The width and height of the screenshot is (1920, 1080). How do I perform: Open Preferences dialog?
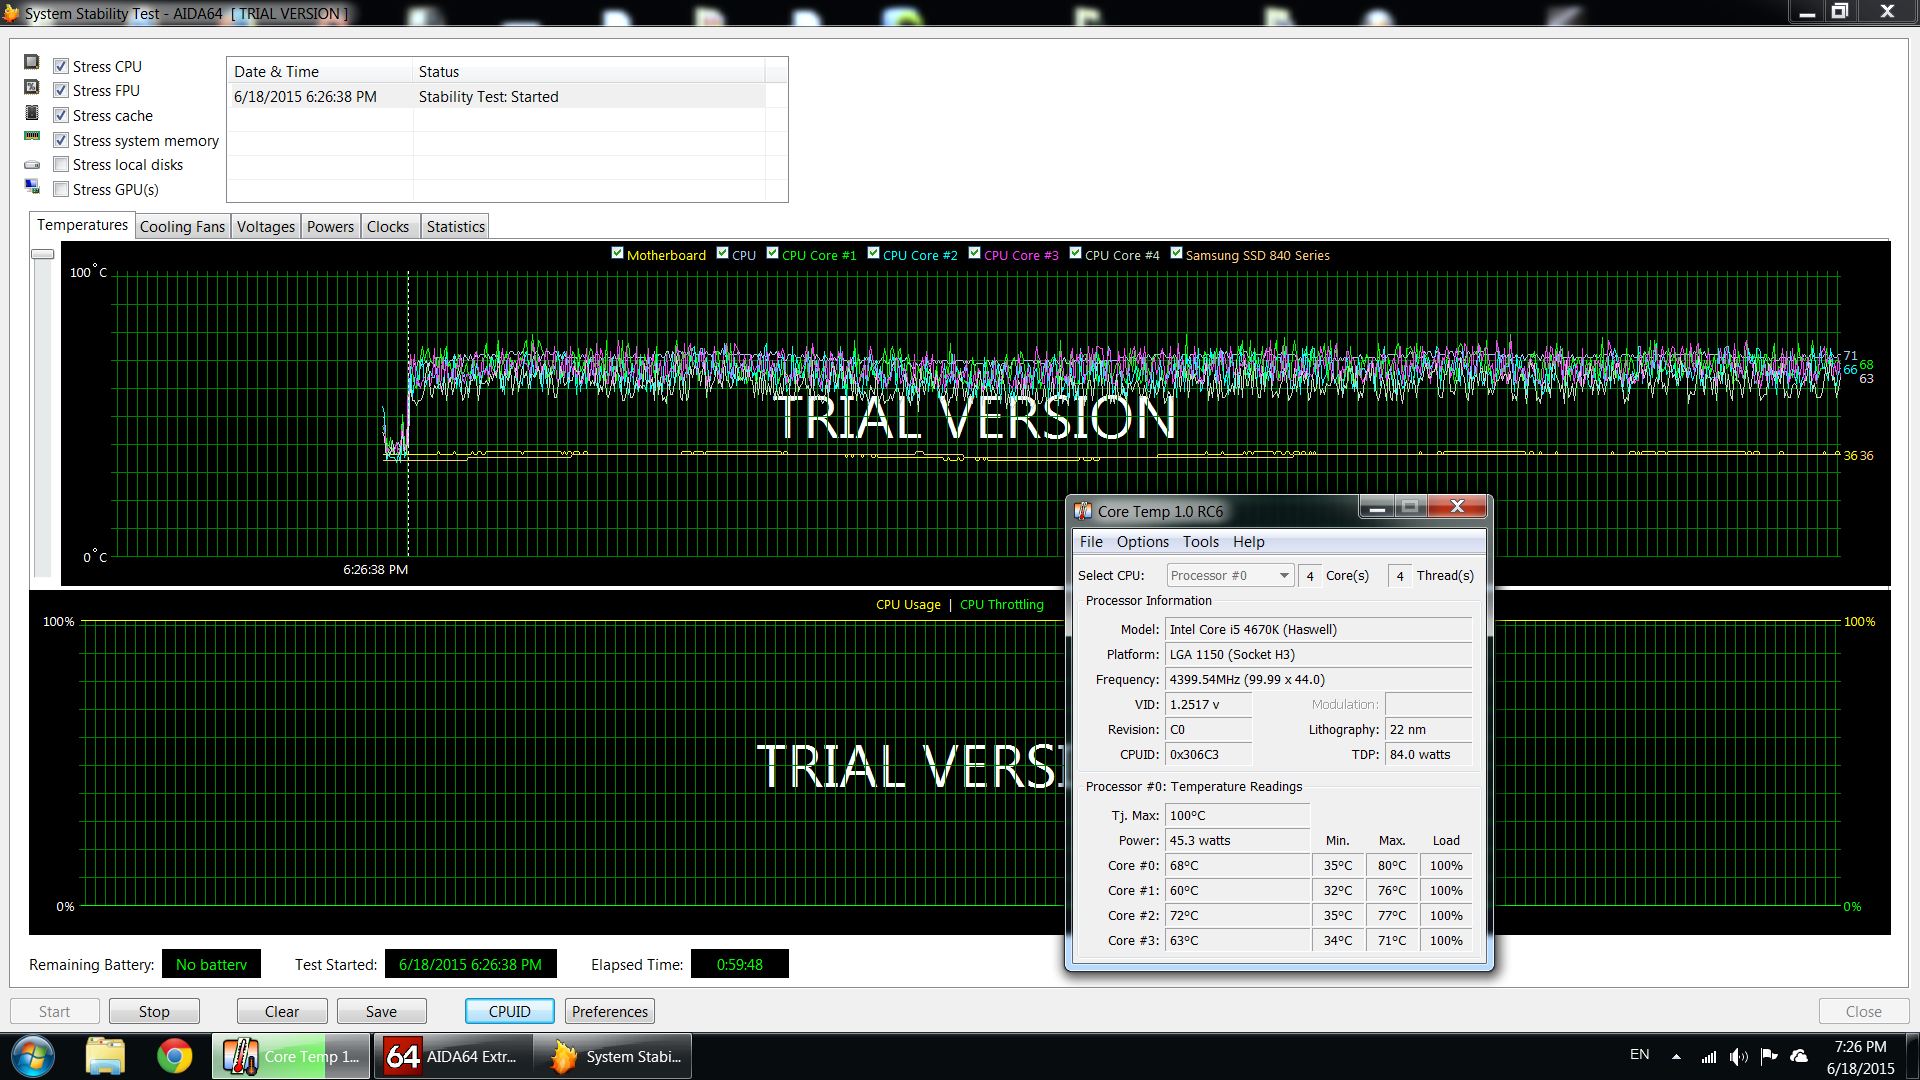610,1011
